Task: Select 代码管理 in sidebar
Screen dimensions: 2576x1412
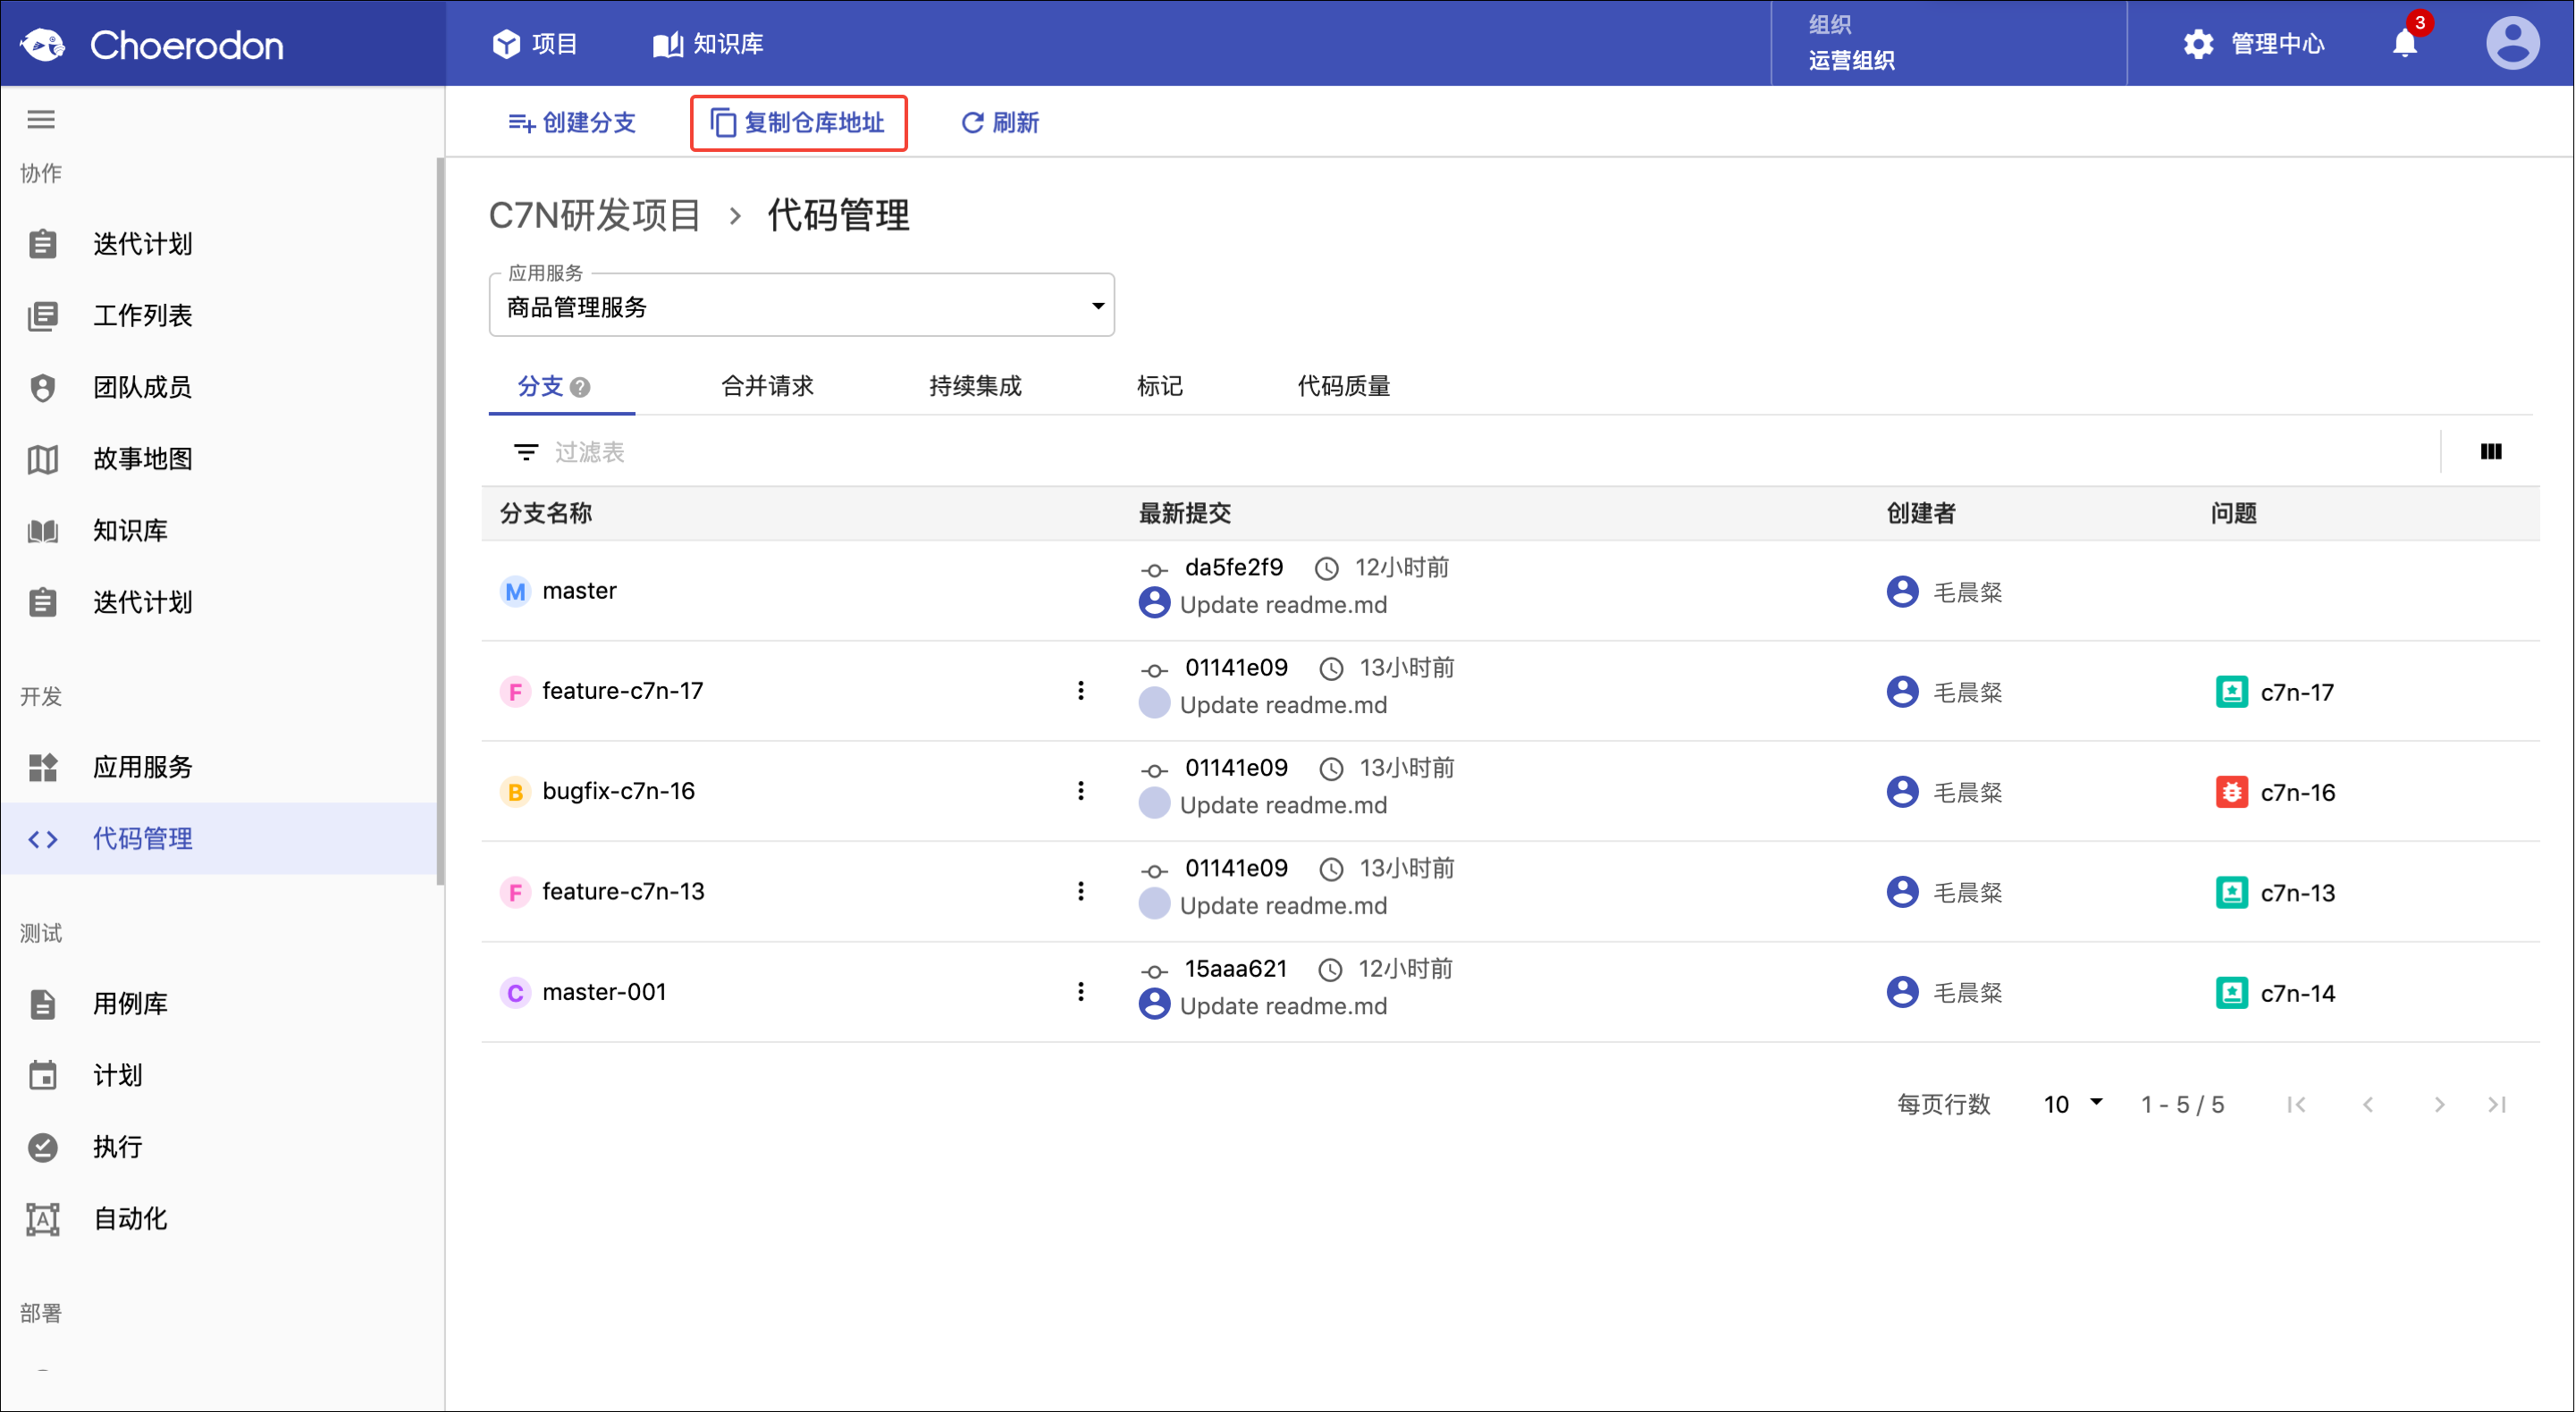Action: [x=218, y=839]
